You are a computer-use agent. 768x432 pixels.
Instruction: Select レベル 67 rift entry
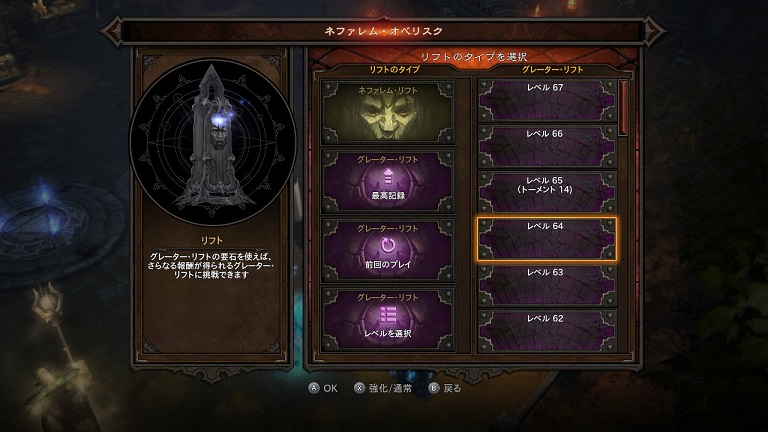pos(547,100)
